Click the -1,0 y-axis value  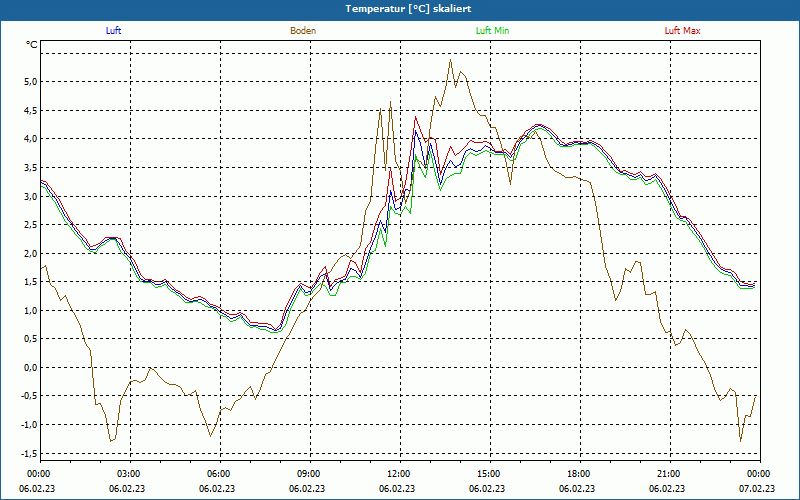(x=28, y=424)
